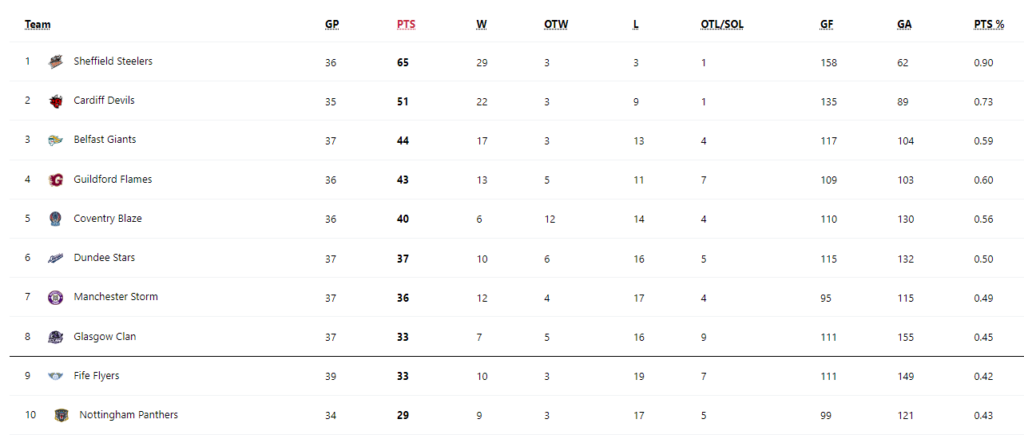The height and width of the screenshot is (435, 1024).
Task: Click the Coventry Blaze team logo
Action: coord(56,219)
